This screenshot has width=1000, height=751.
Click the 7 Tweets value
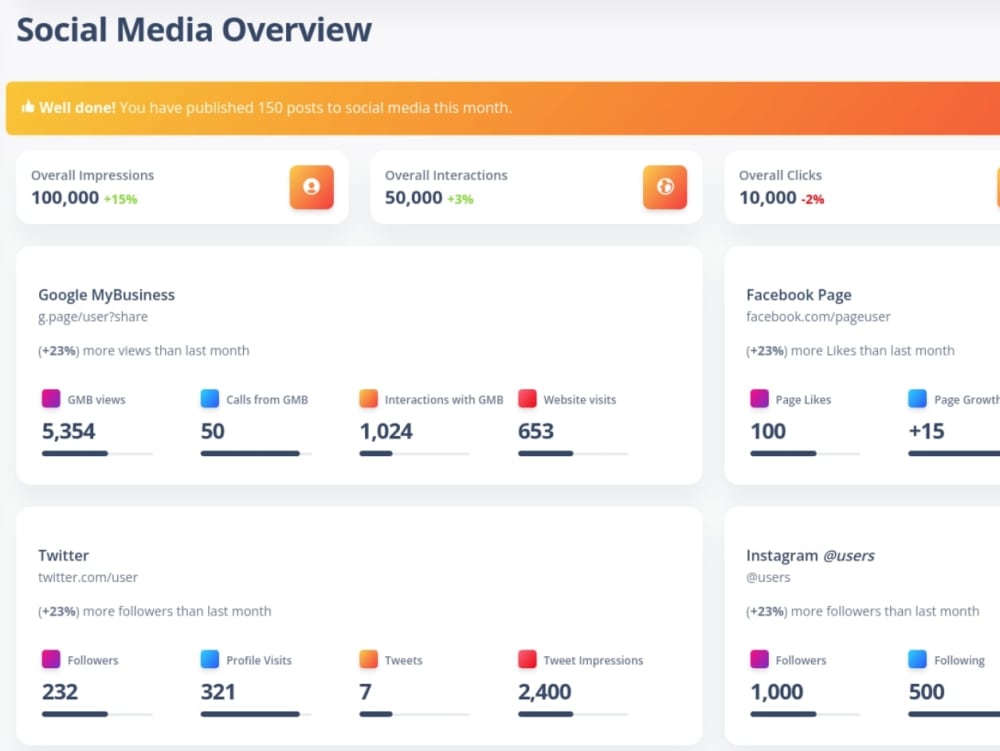click(365, 692)
